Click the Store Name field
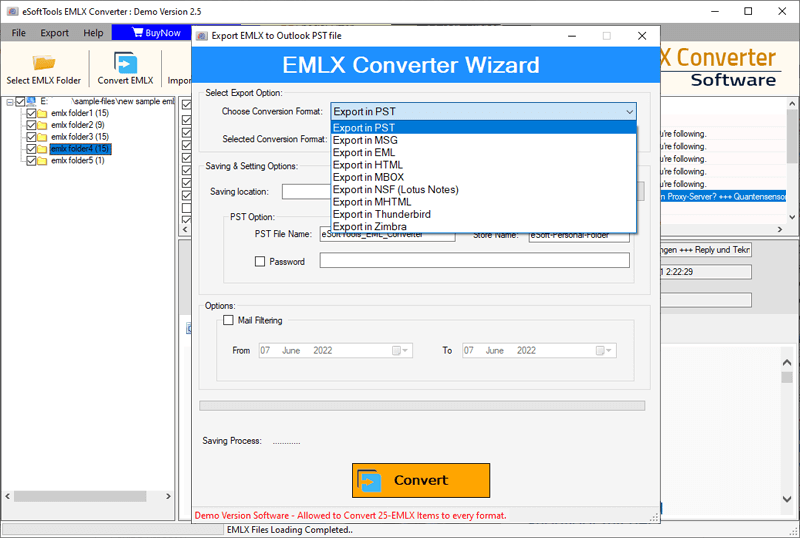 tap(579, 235)
